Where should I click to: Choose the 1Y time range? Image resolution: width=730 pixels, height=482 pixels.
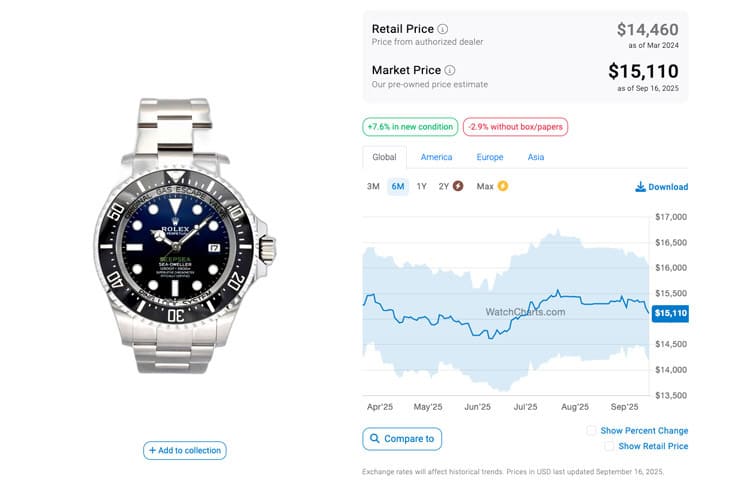coord(421,186)
